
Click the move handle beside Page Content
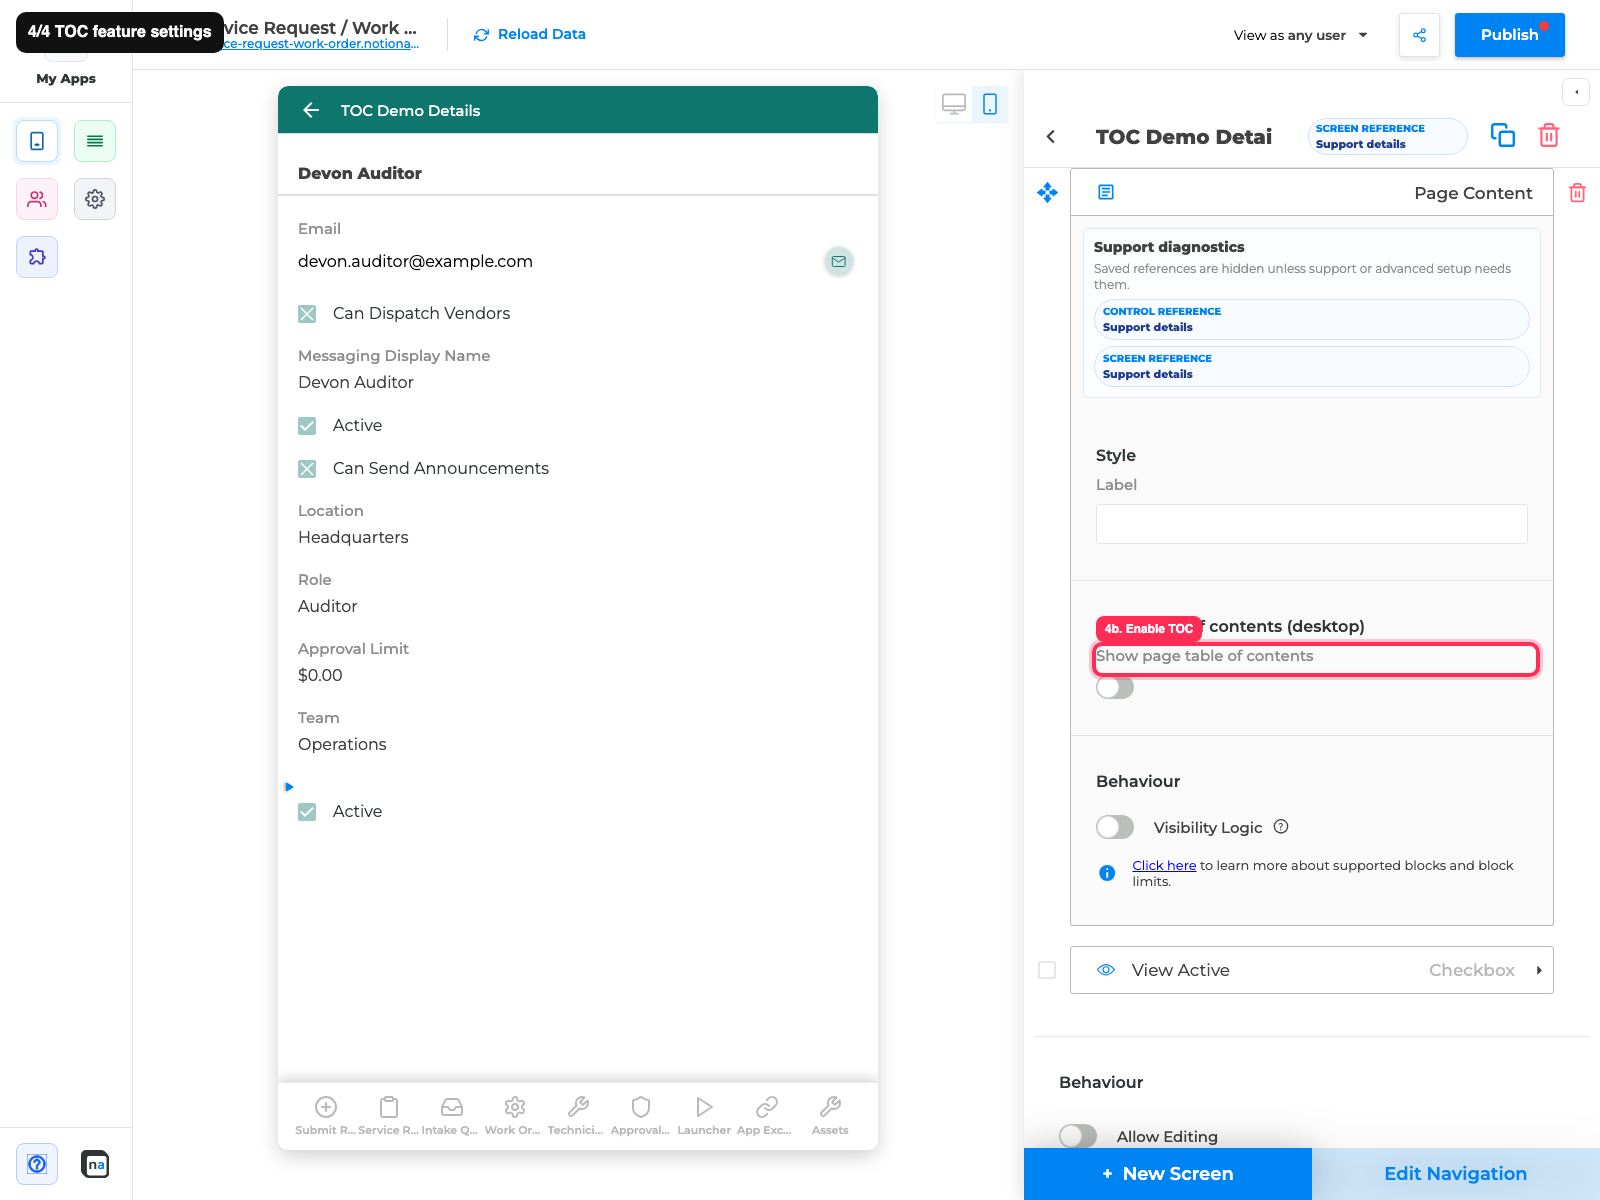[x=1047, y=192]
